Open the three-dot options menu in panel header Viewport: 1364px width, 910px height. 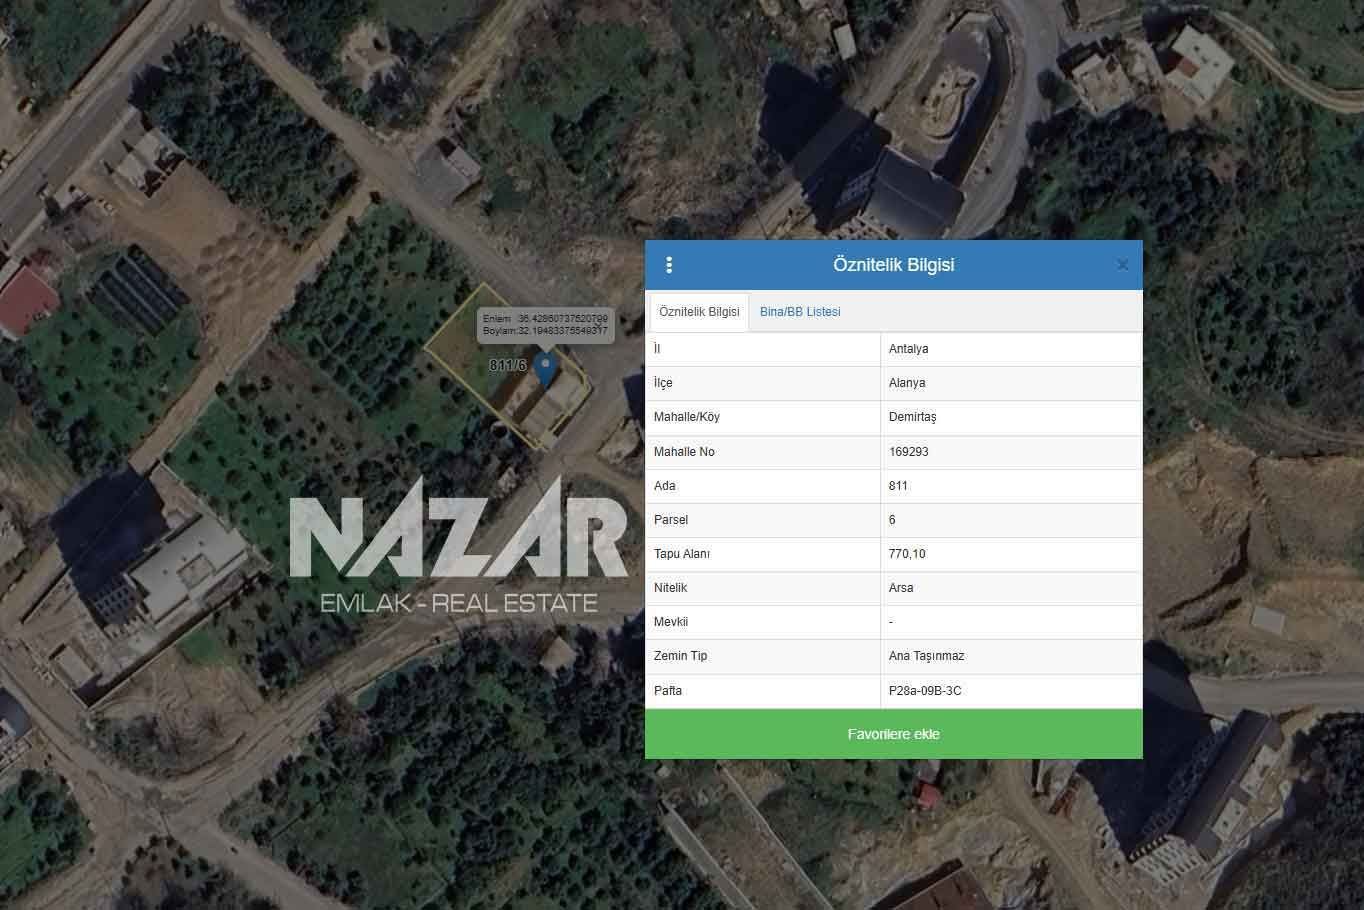click(x=669, y=265)
